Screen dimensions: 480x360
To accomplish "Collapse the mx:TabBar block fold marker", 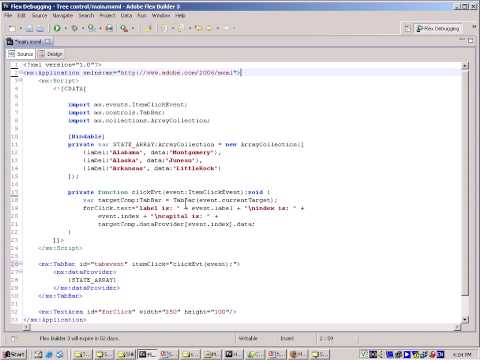I will pyautogui.click(x=20, y=264).
